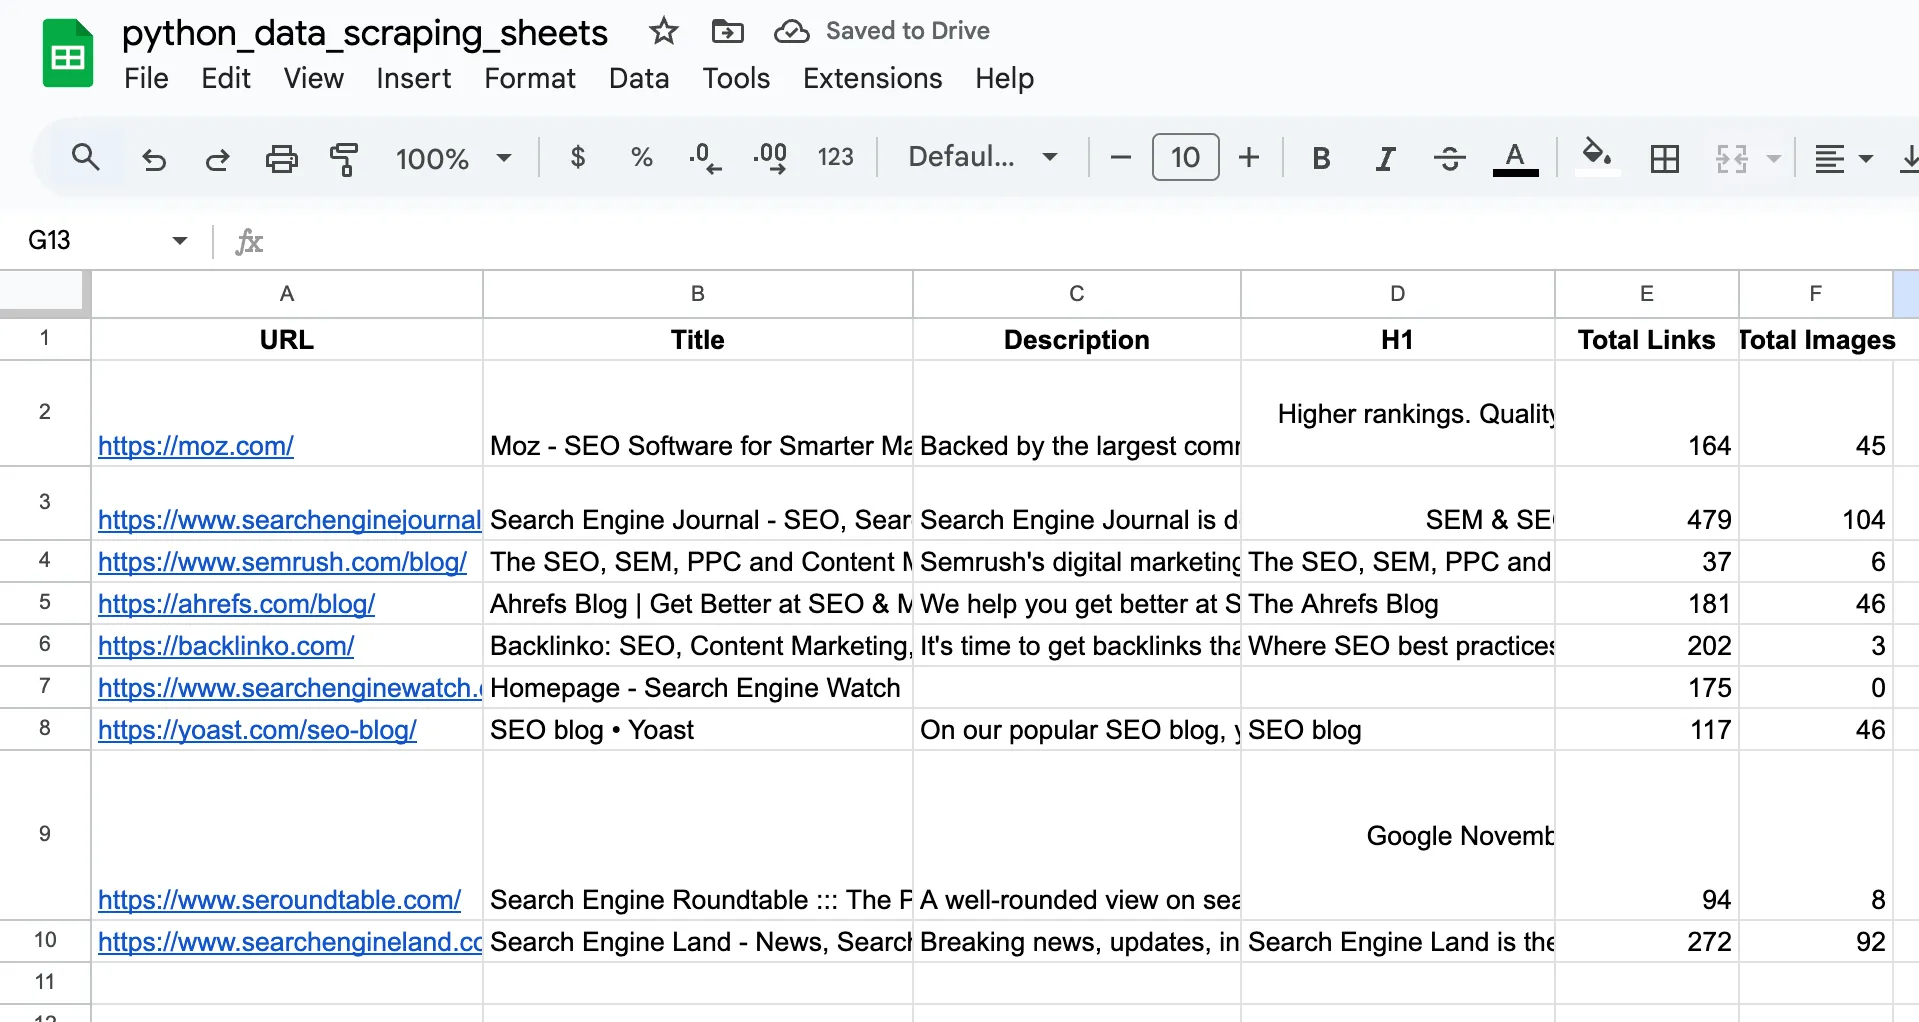1919x1022 pixels.
Task: Select the 'SEO blog • Yoast' cell
Action: 698,730
